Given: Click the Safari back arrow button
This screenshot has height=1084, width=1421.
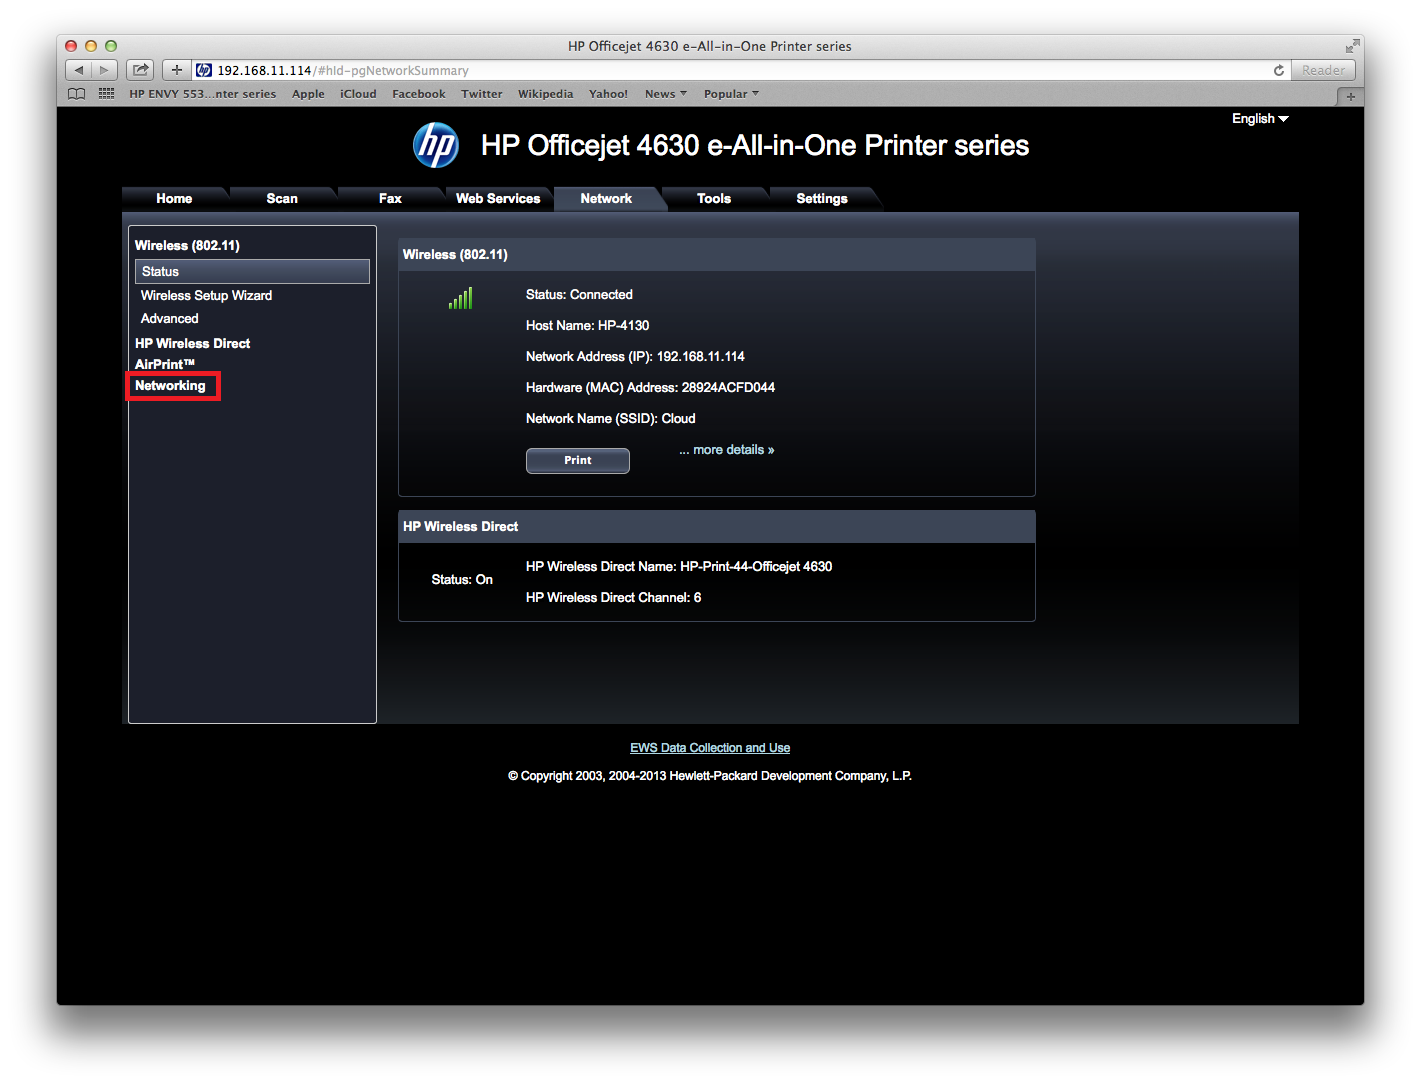Looking at the screenshot, I should (79, 70).
